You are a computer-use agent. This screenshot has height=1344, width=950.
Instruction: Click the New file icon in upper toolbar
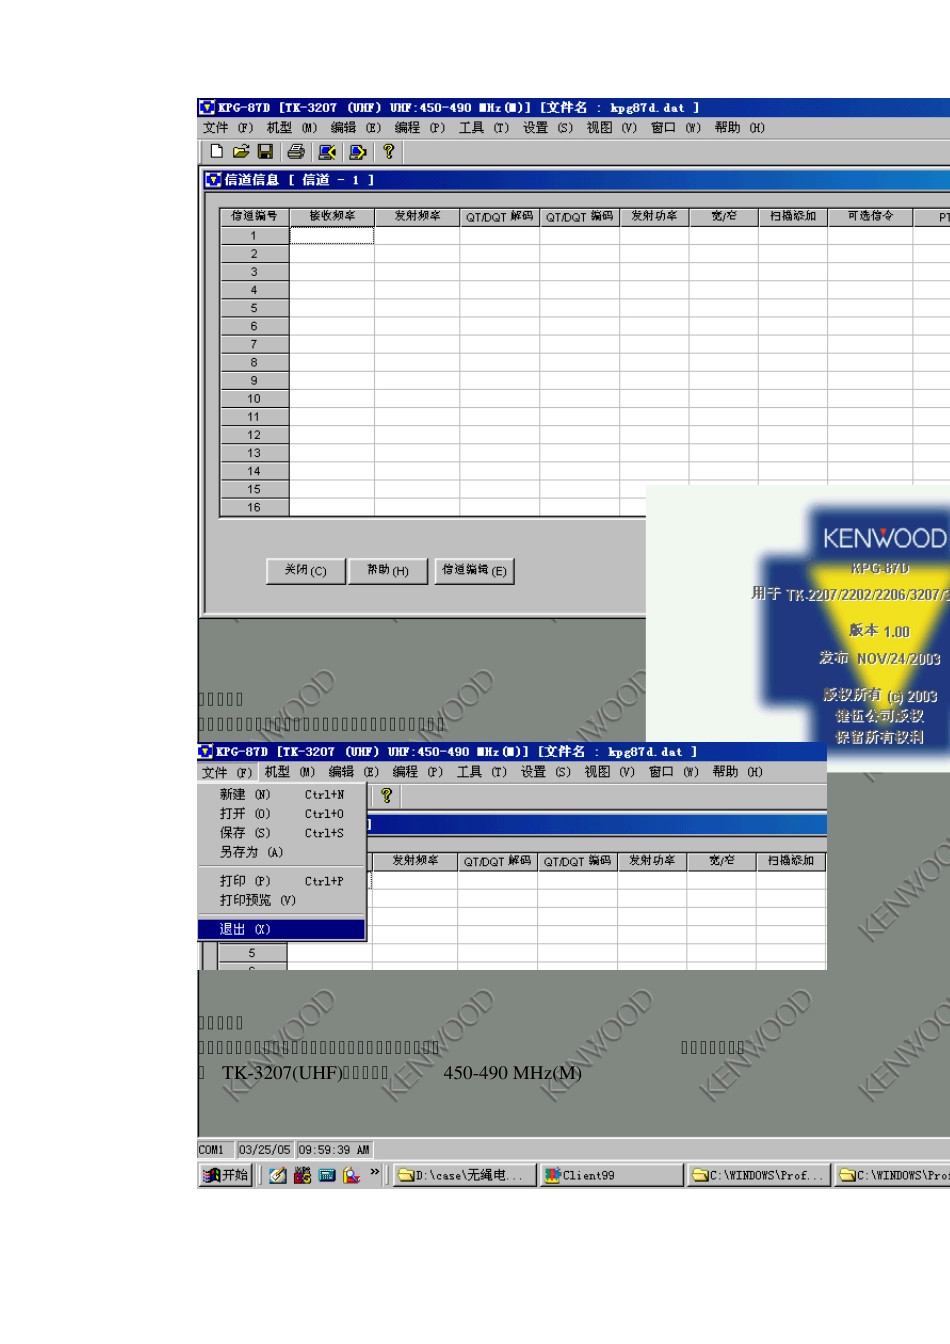(x=216, y=152)
